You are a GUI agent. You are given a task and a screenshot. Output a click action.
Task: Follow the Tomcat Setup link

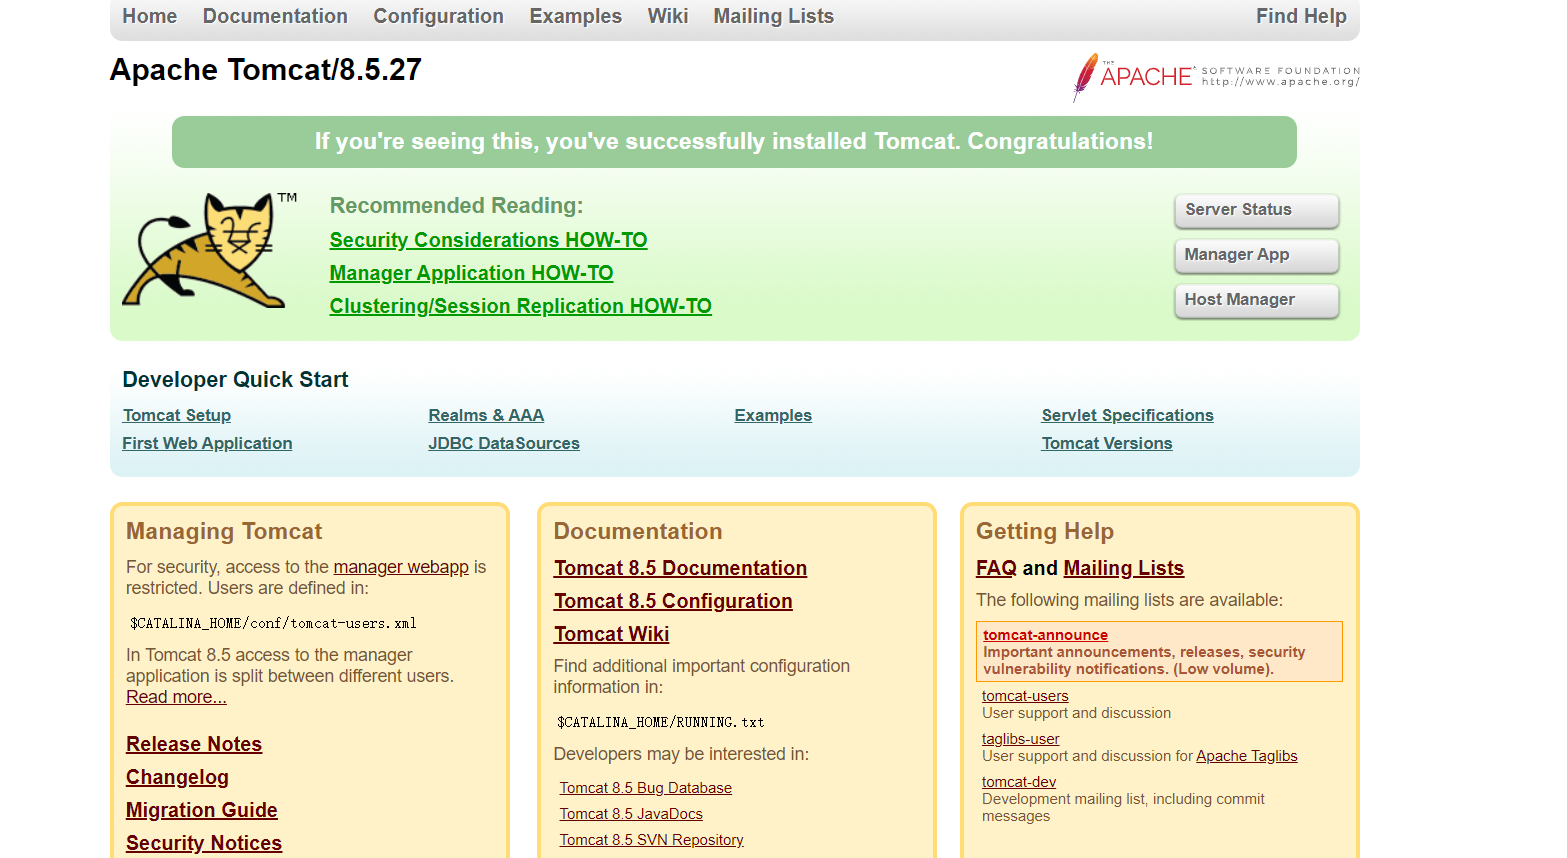176,415
